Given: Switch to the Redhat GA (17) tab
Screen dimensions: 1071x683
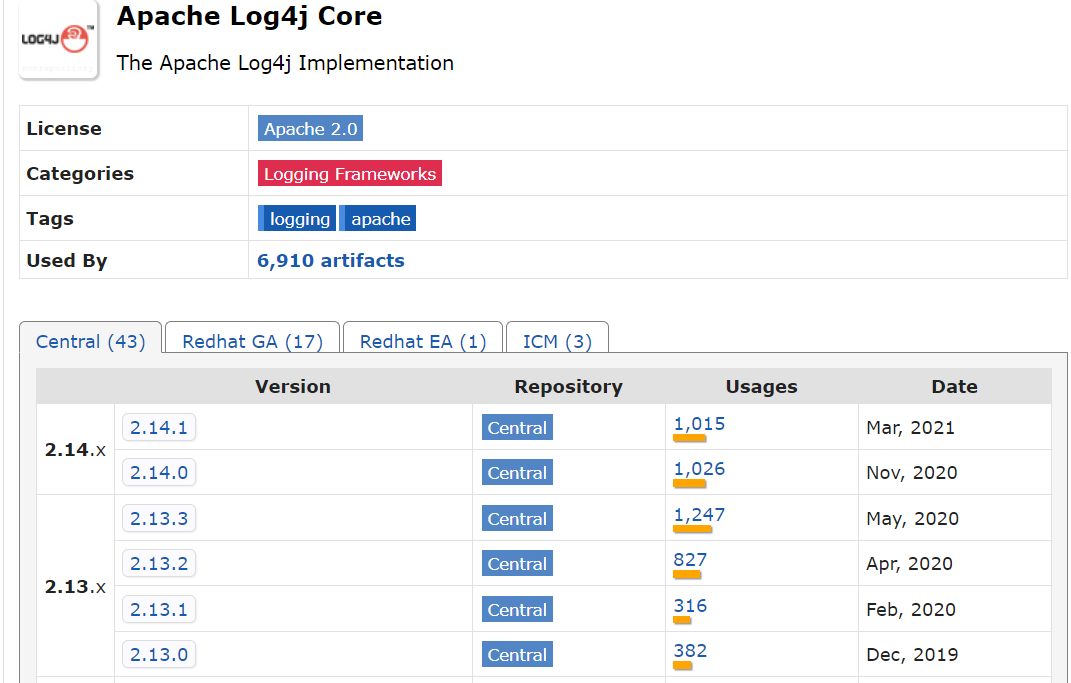Looking at the screenshot, I should 252,341.
